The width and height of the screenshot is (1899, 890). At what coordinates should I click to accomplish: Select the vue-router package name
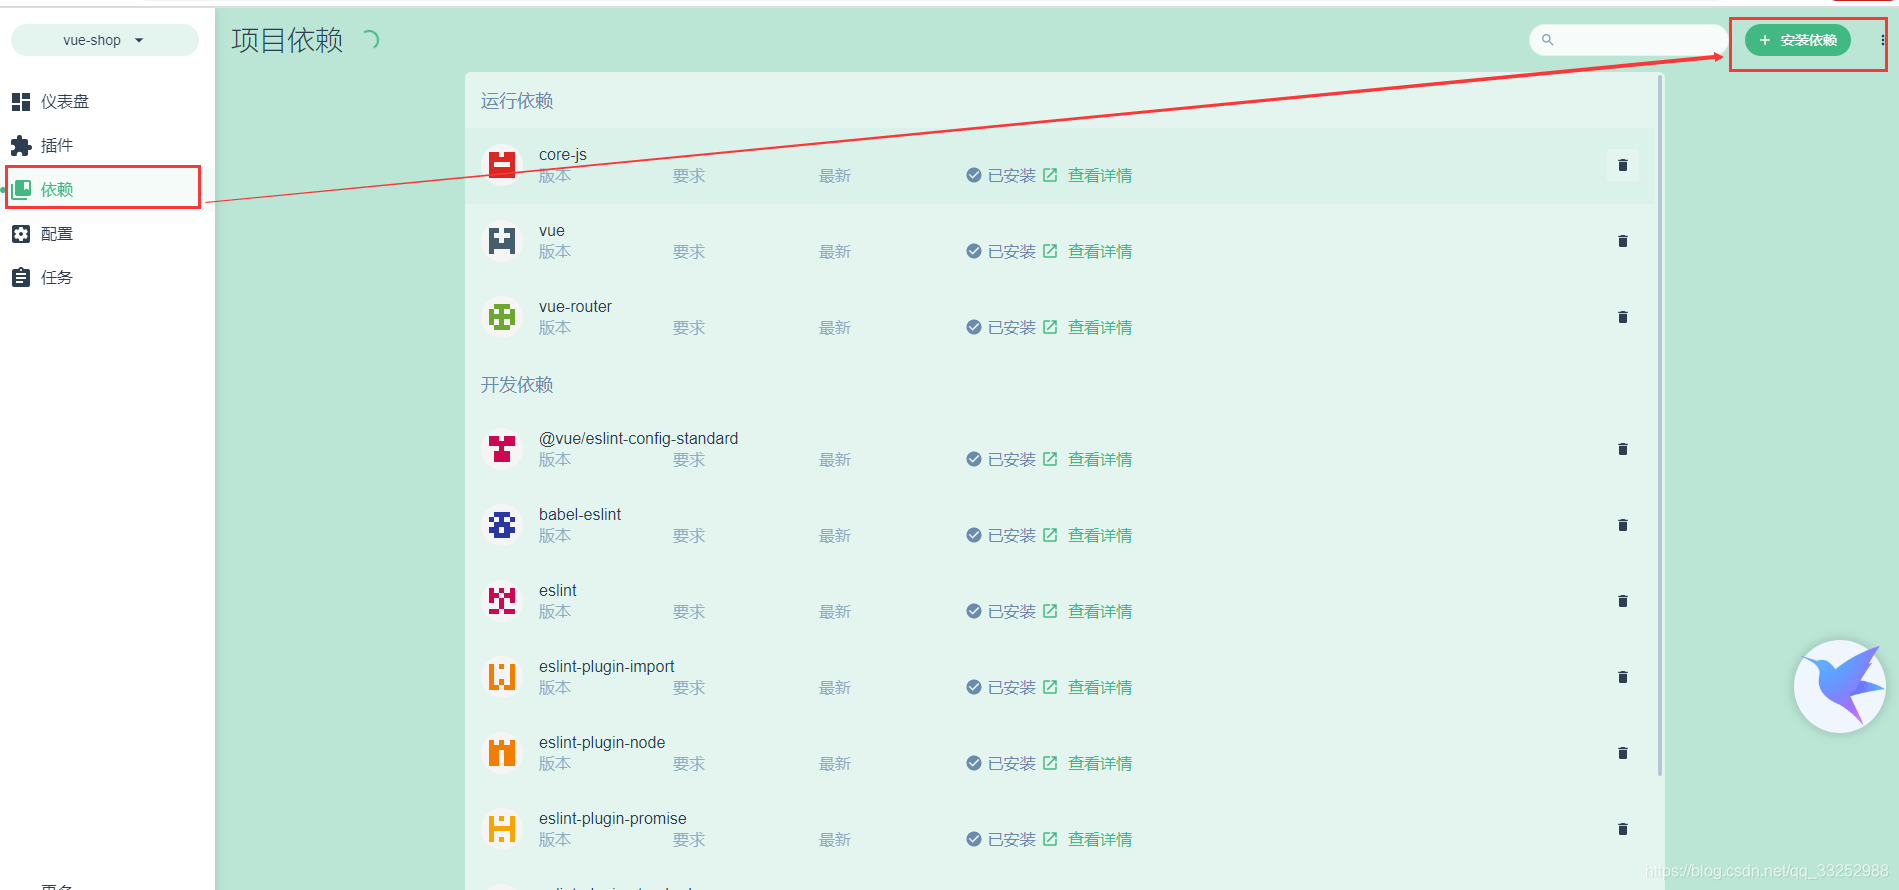click(575, 307)
